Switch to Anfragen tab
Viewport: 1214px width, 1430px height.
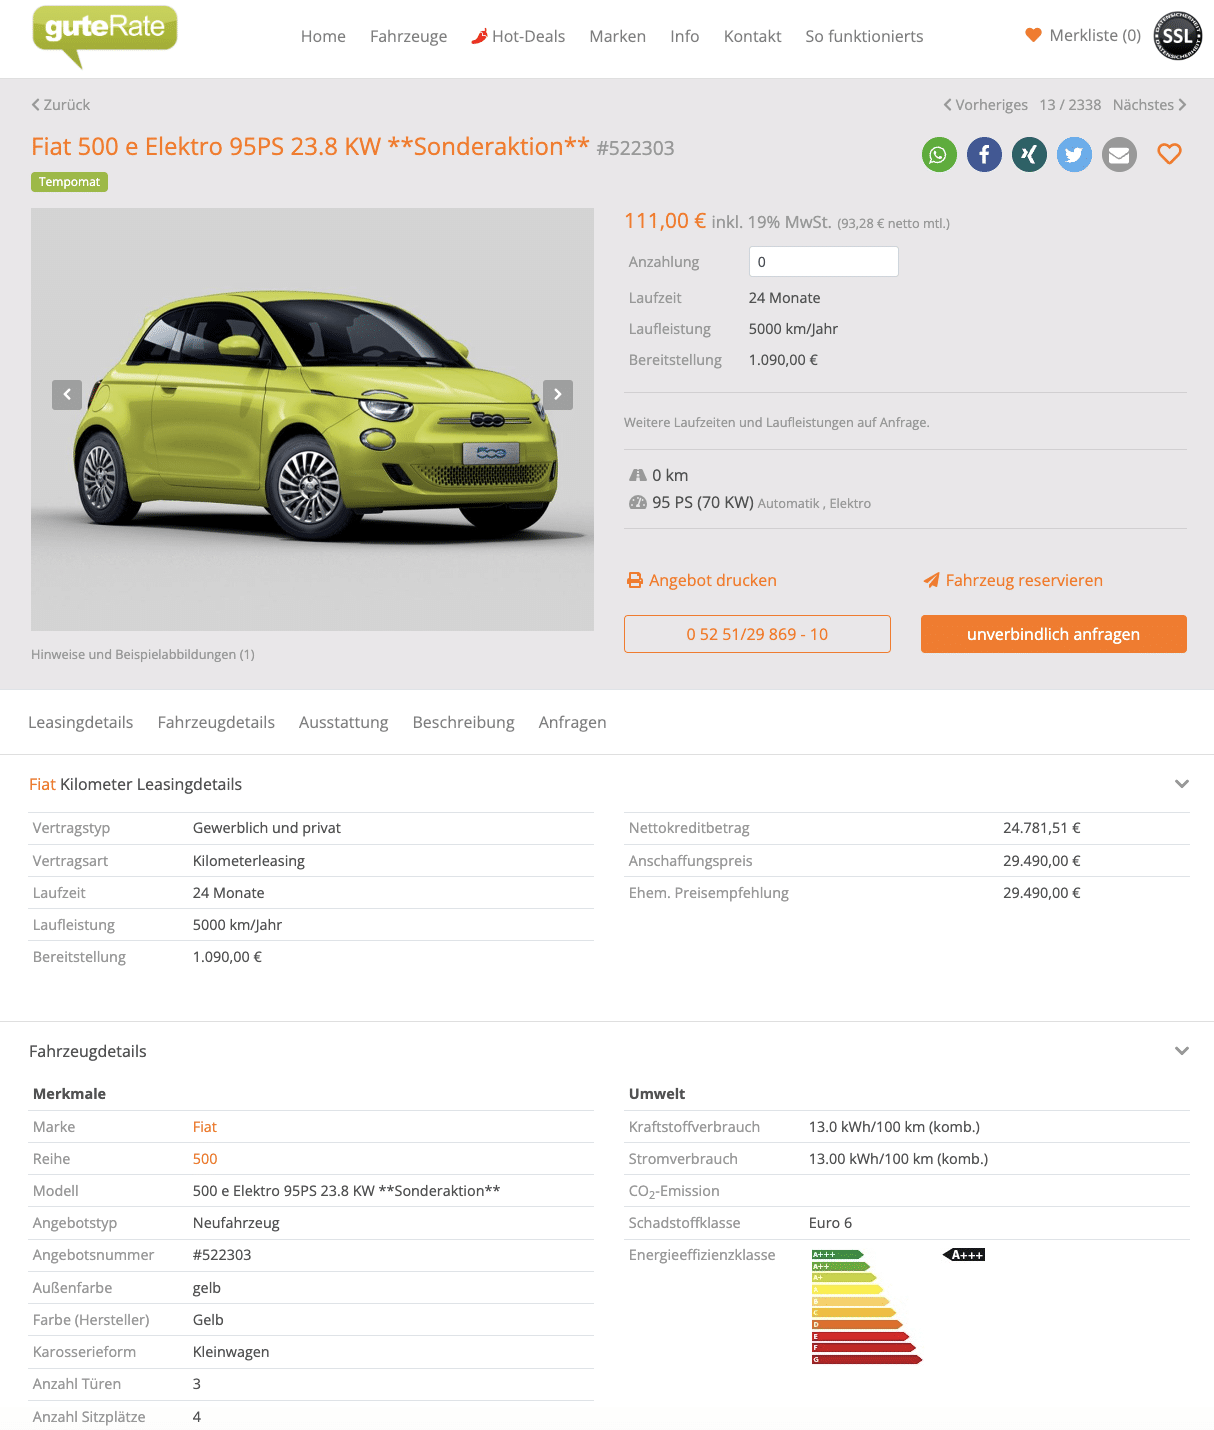(x=572, y=722)
